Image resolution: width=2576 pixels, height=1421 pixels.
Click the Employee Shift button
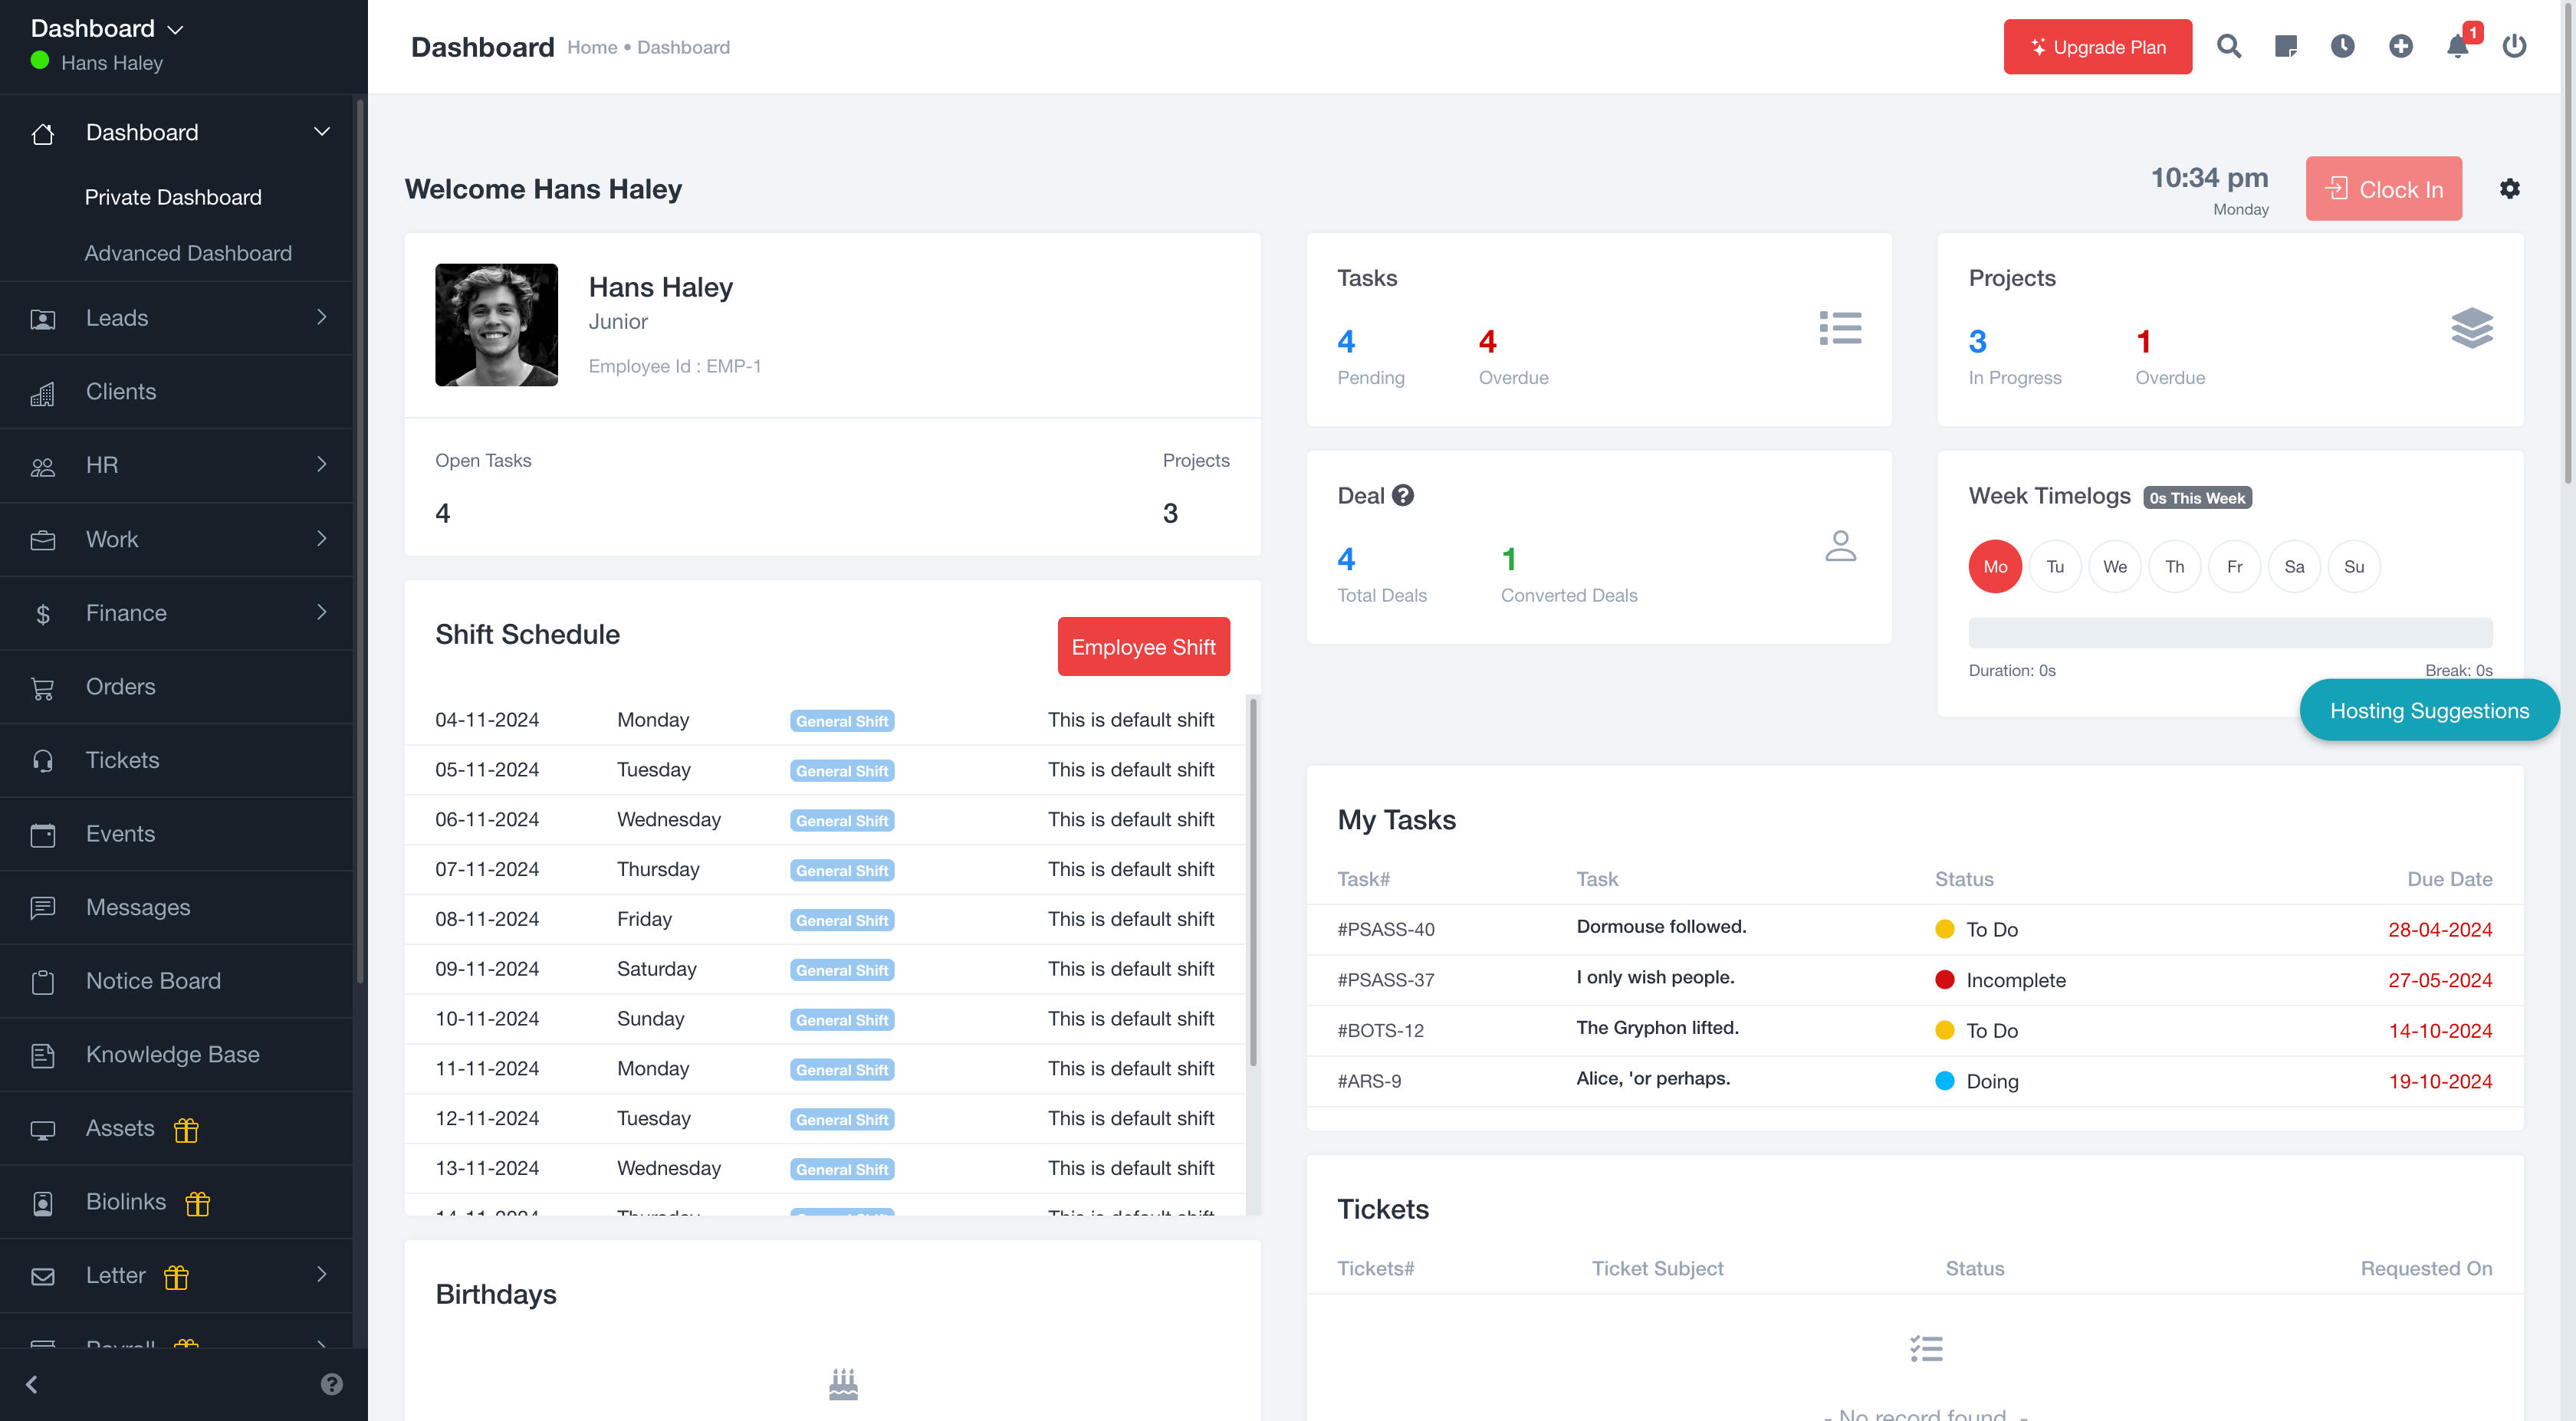[1143, 647]
